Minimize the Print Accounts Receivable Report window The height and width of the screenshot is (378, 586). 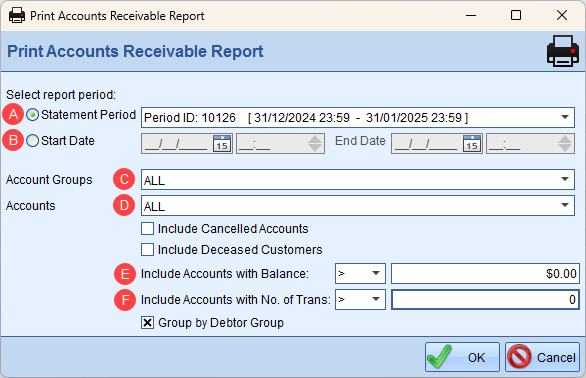[x=471, y=15]
